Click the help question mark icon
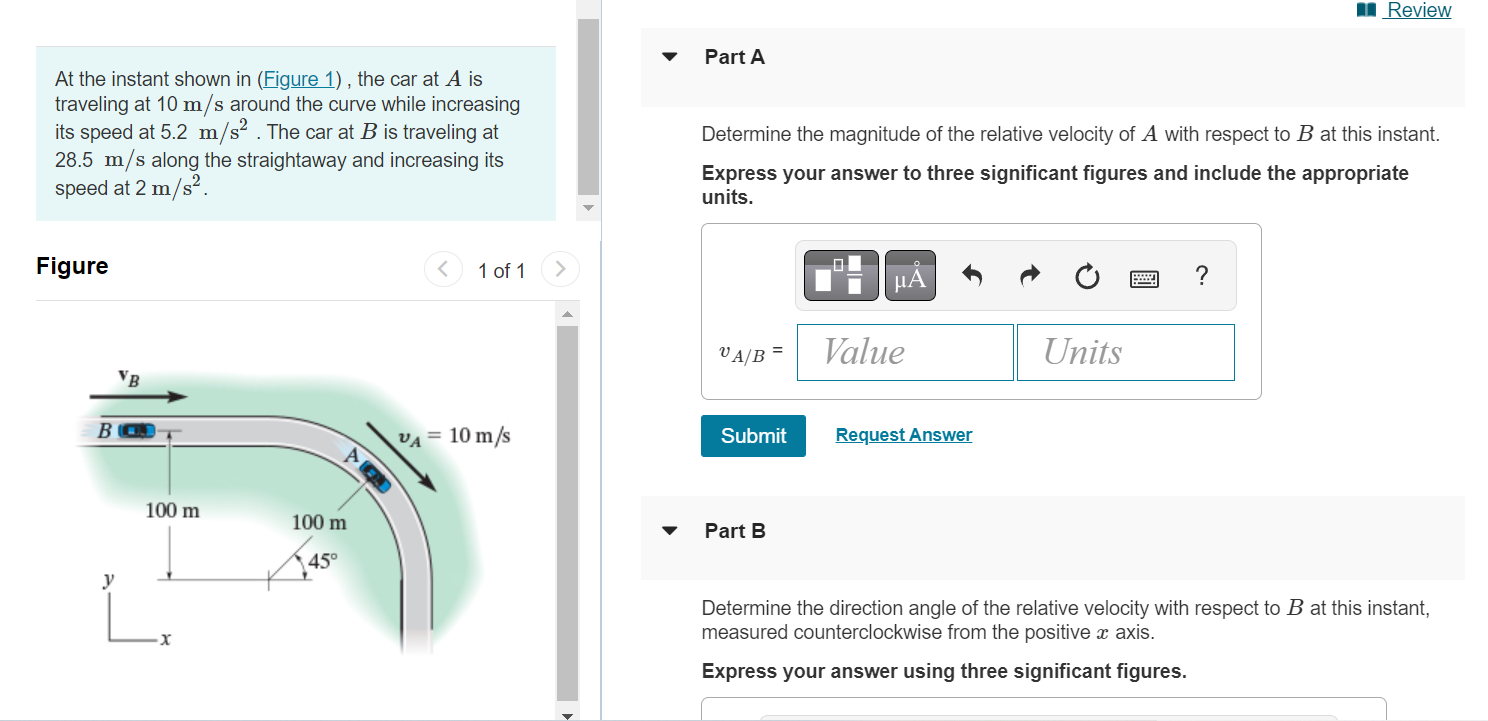This screenshot has height=721, width=1488. pyautogui.click(x=1201, y=276)
